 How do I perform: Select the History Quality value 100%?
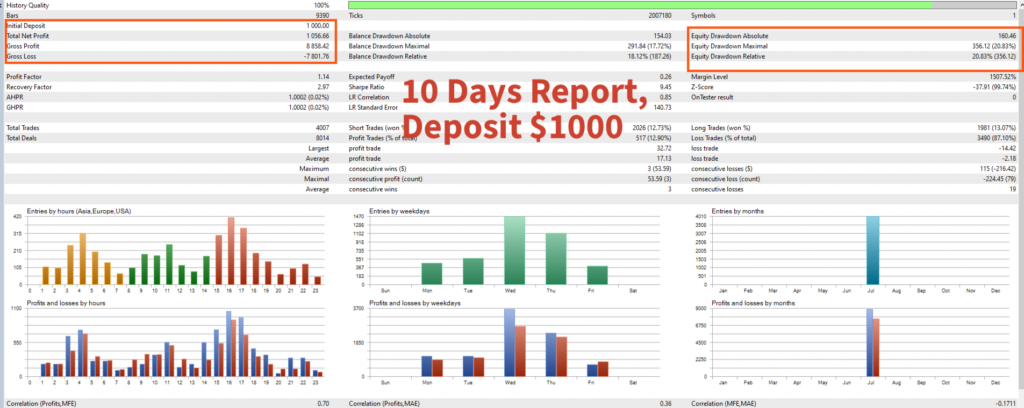pos(321,5)
